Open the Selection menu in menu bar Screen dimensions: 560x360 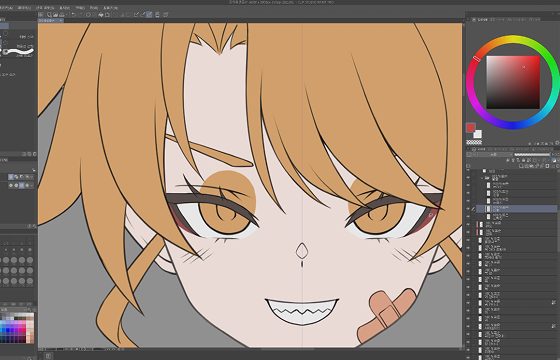pyautogui.click(x=45, y=8)
